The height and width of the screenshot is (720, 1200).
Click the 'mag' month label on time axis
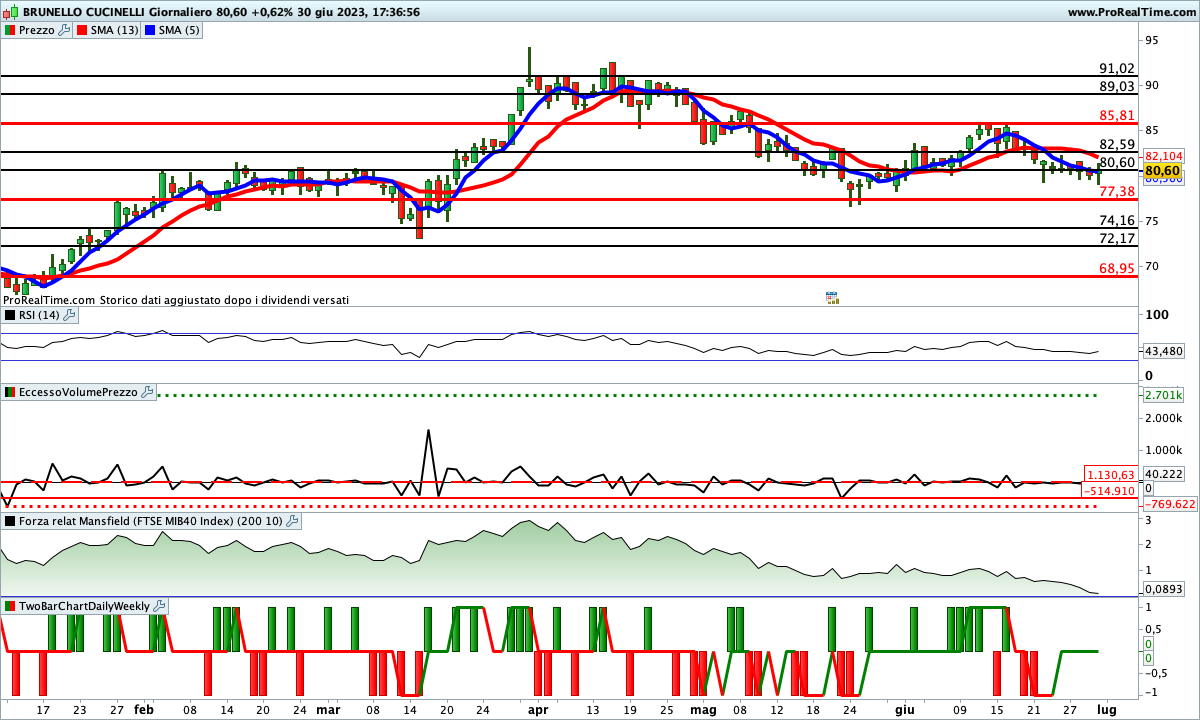pyautogui.click(x=704, y=708)
